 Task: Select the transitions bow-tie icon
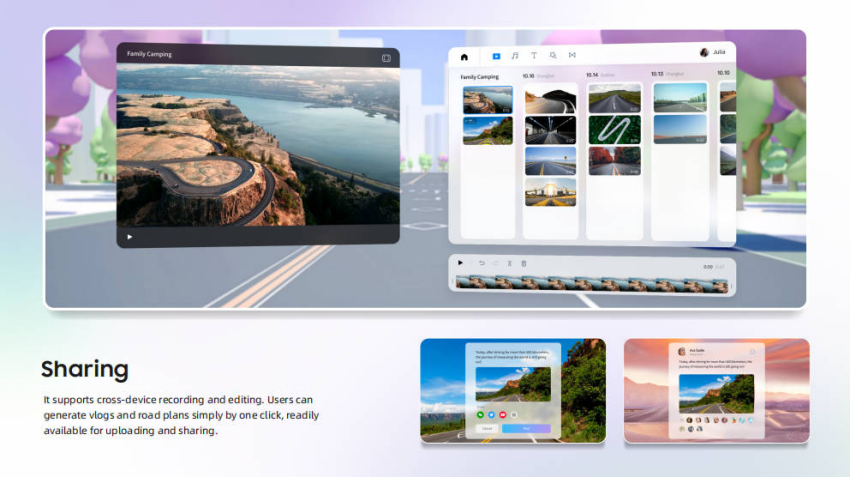coord(572,55)
